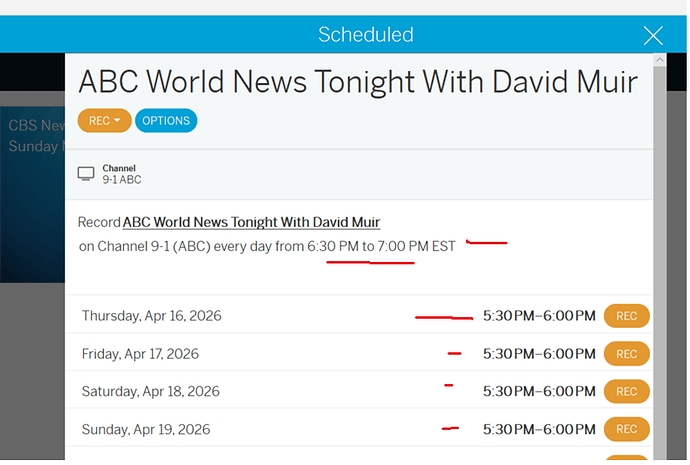The width and height of the screenshot is (690, 465).
Task: Close the Scheduled dialog with X
Action: pos(653,35)
